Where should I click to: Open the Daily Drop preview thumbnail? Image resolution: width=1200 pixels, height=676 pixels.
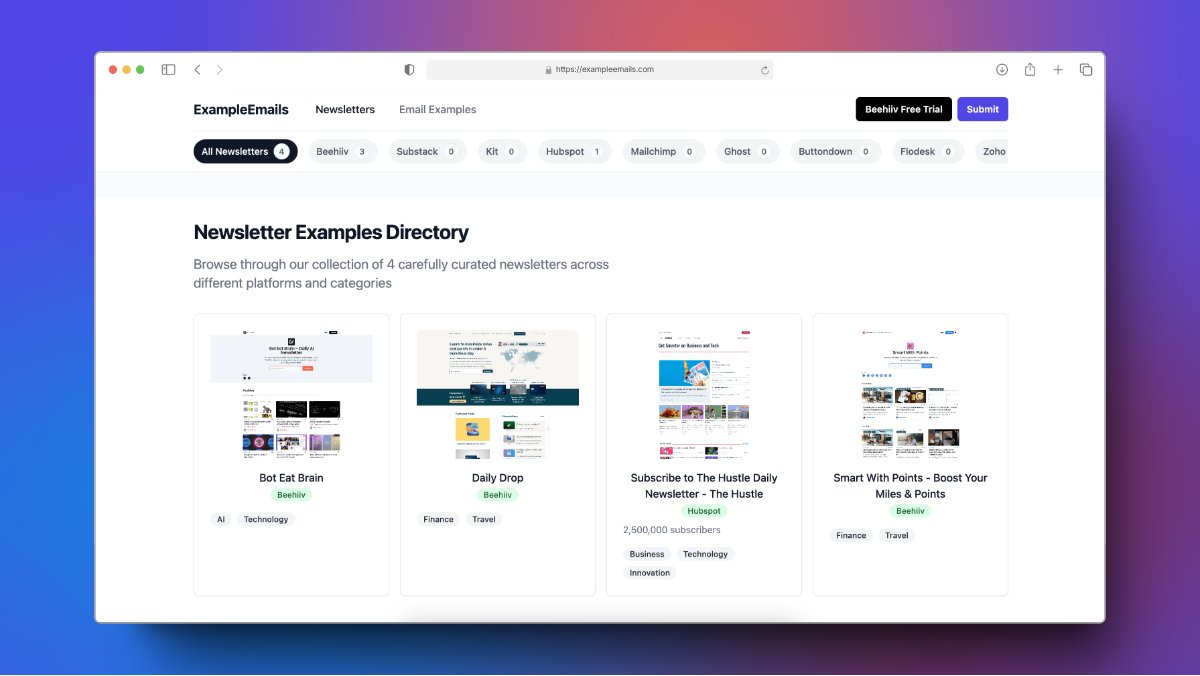pos(497,394)
